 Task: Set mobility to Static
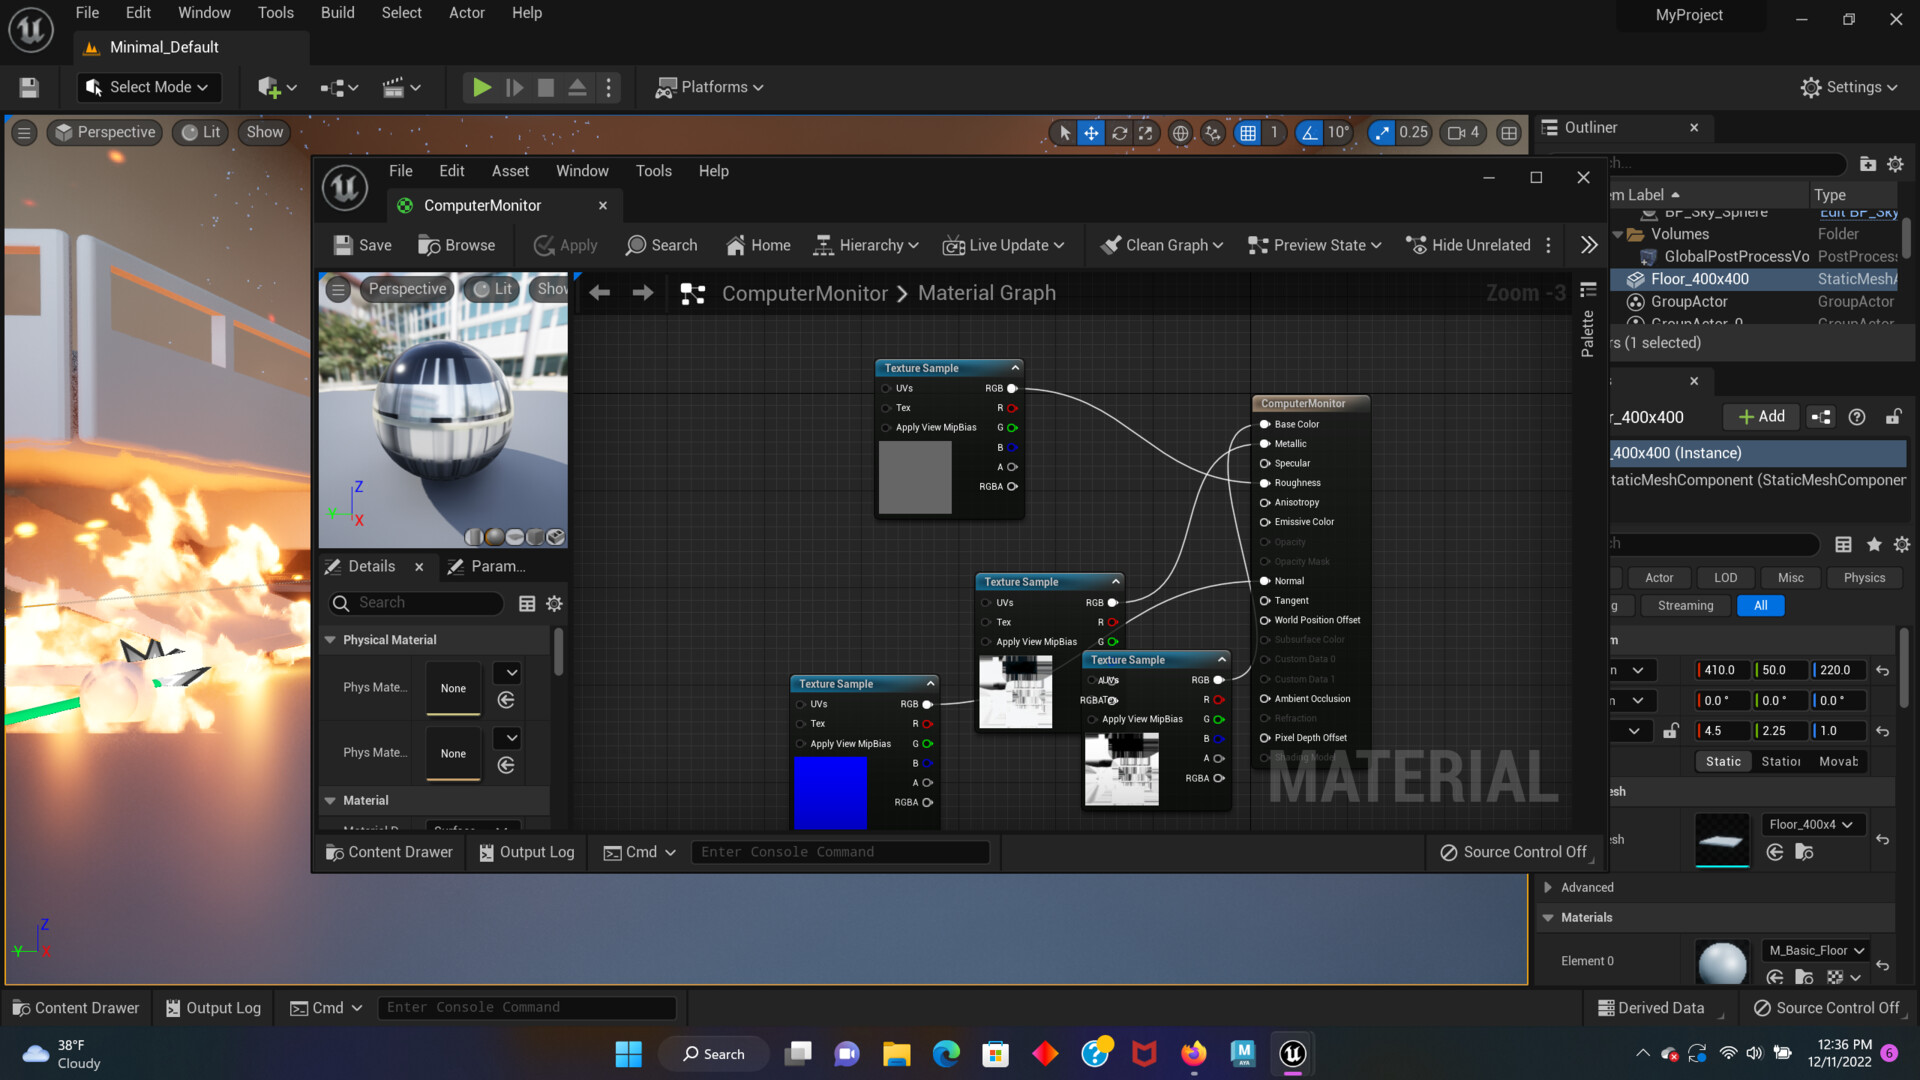[1723, 761]
